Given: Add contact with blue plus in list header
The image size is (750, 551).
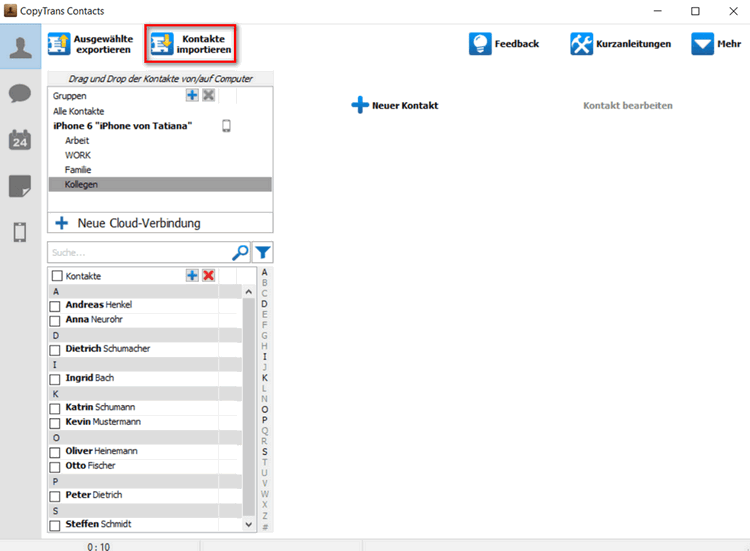Looking at the screenshot, I should pos(192,276).
